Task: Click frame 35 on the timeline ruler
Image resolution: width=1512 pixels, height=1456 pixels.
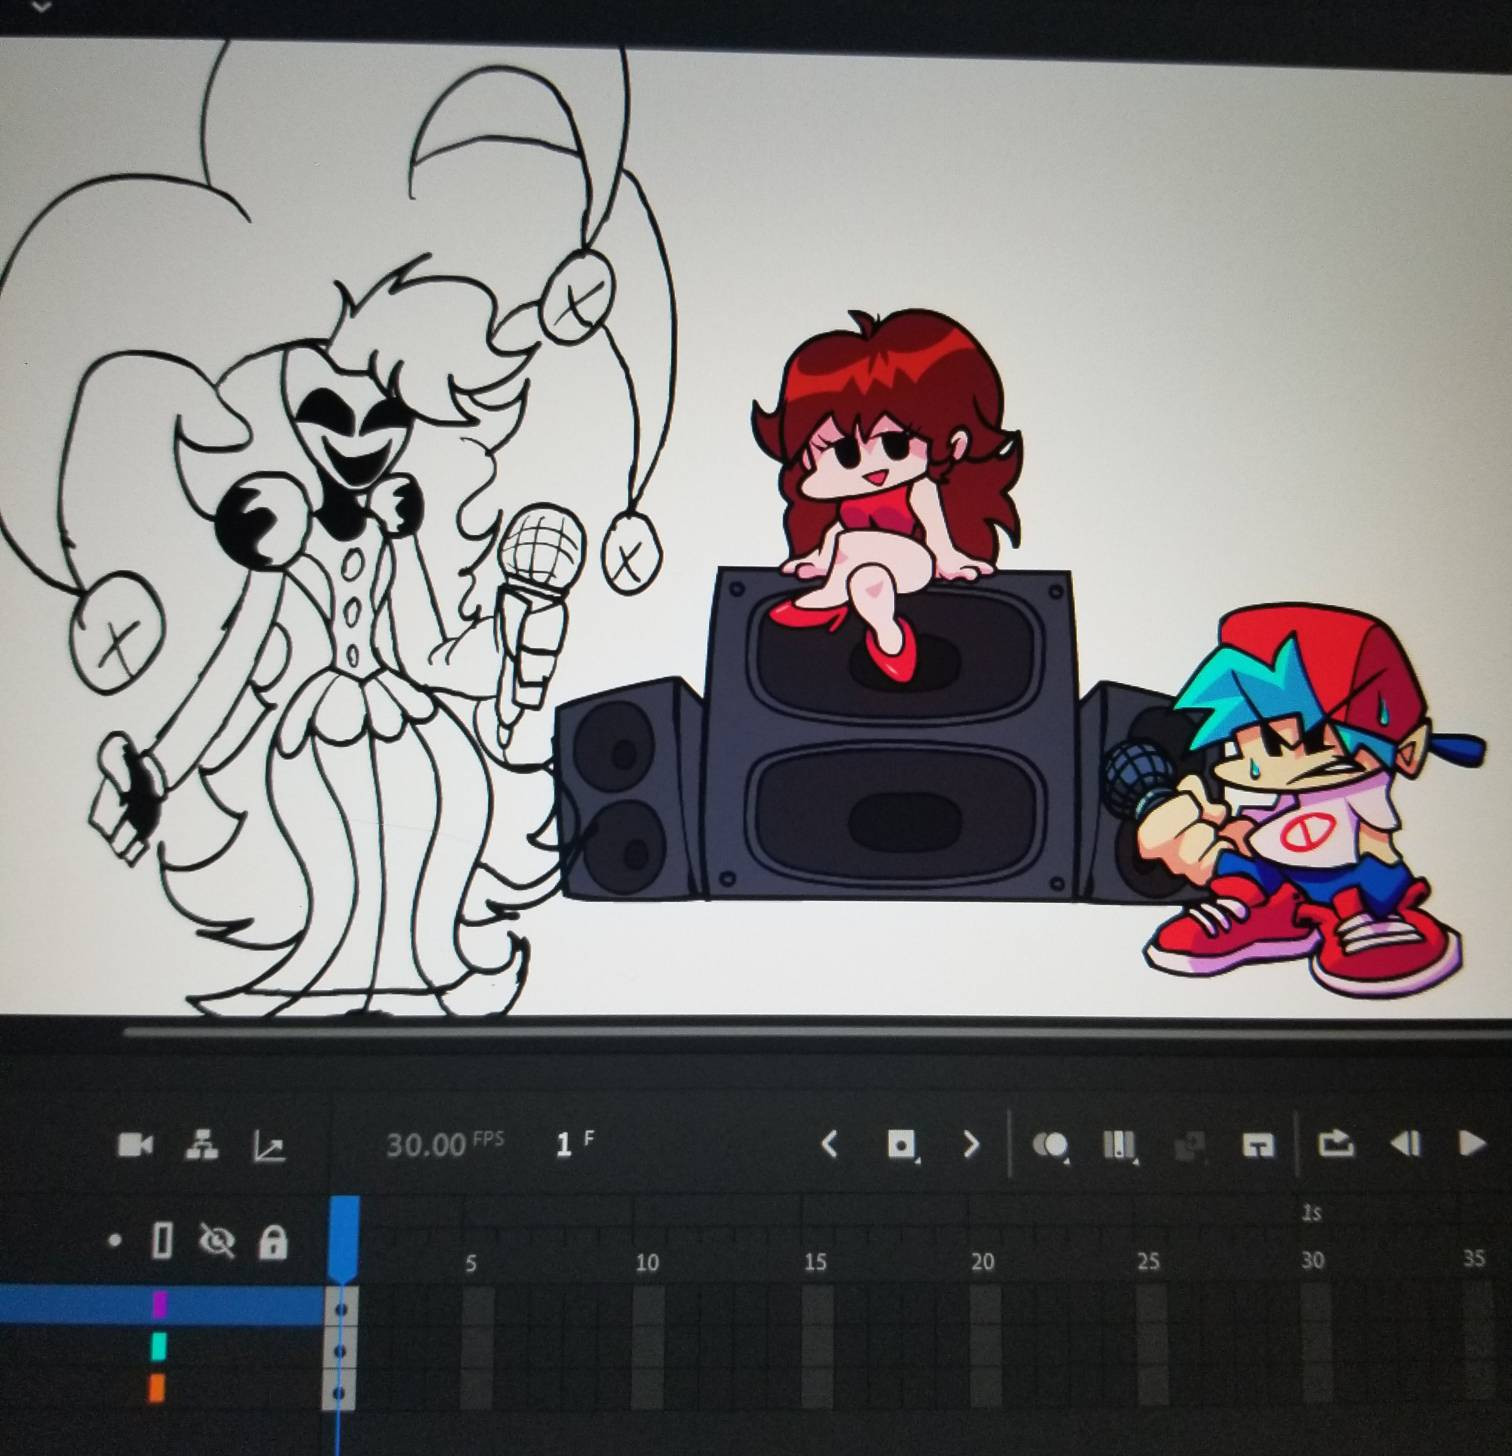Action: (1474, 1258)
